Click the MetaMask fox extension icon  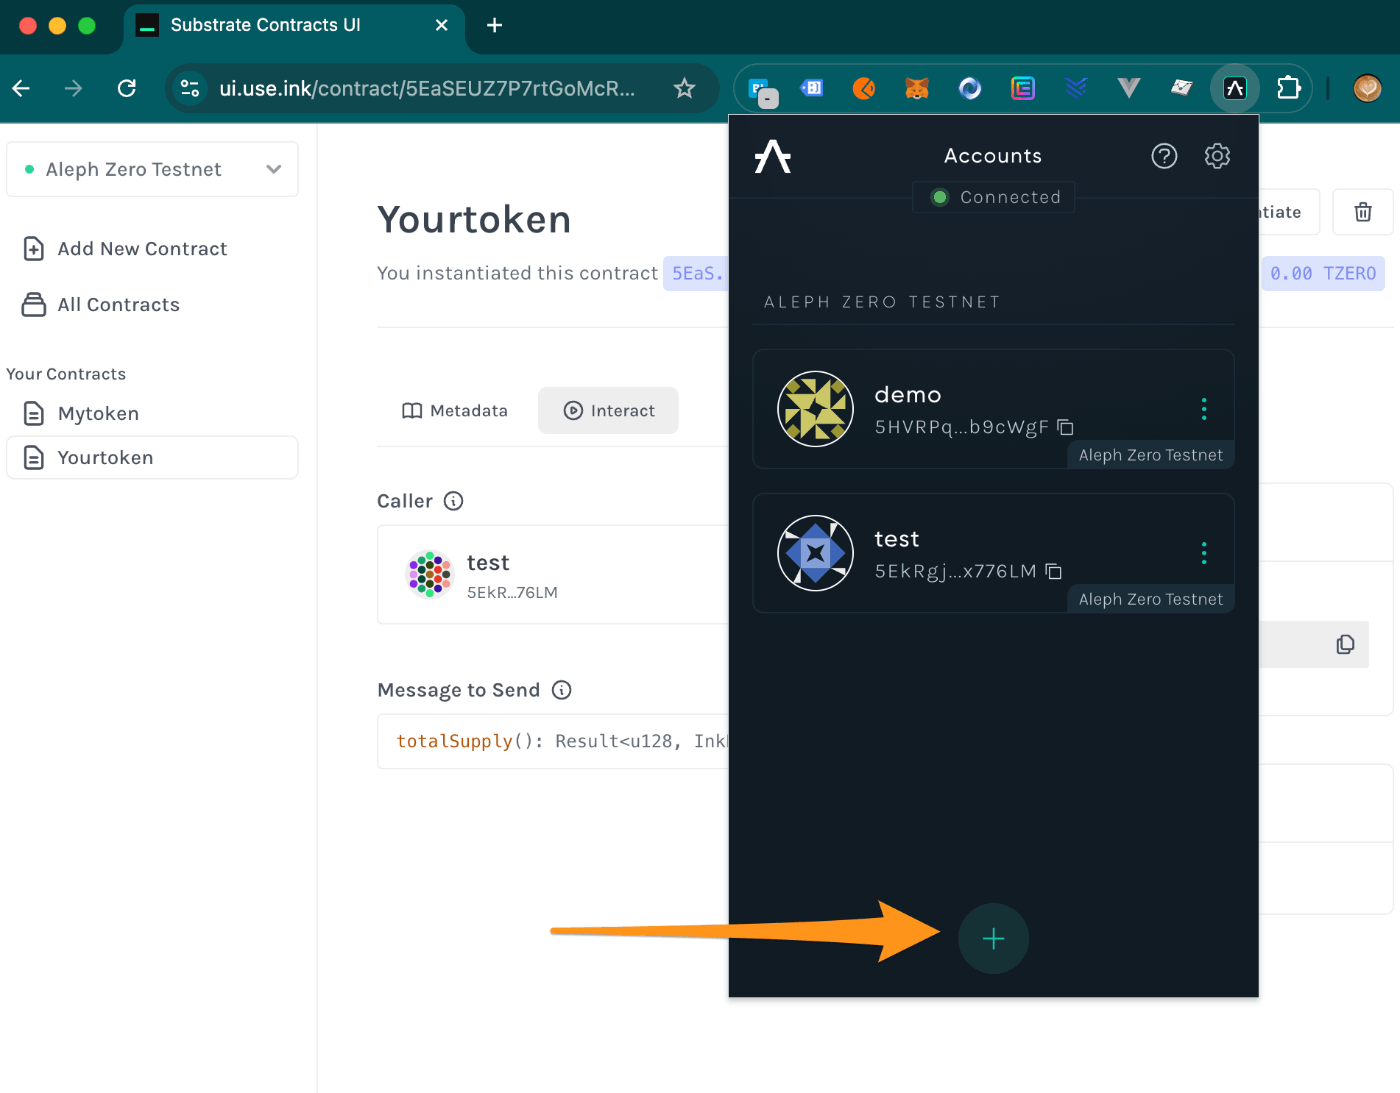(917, 88)
